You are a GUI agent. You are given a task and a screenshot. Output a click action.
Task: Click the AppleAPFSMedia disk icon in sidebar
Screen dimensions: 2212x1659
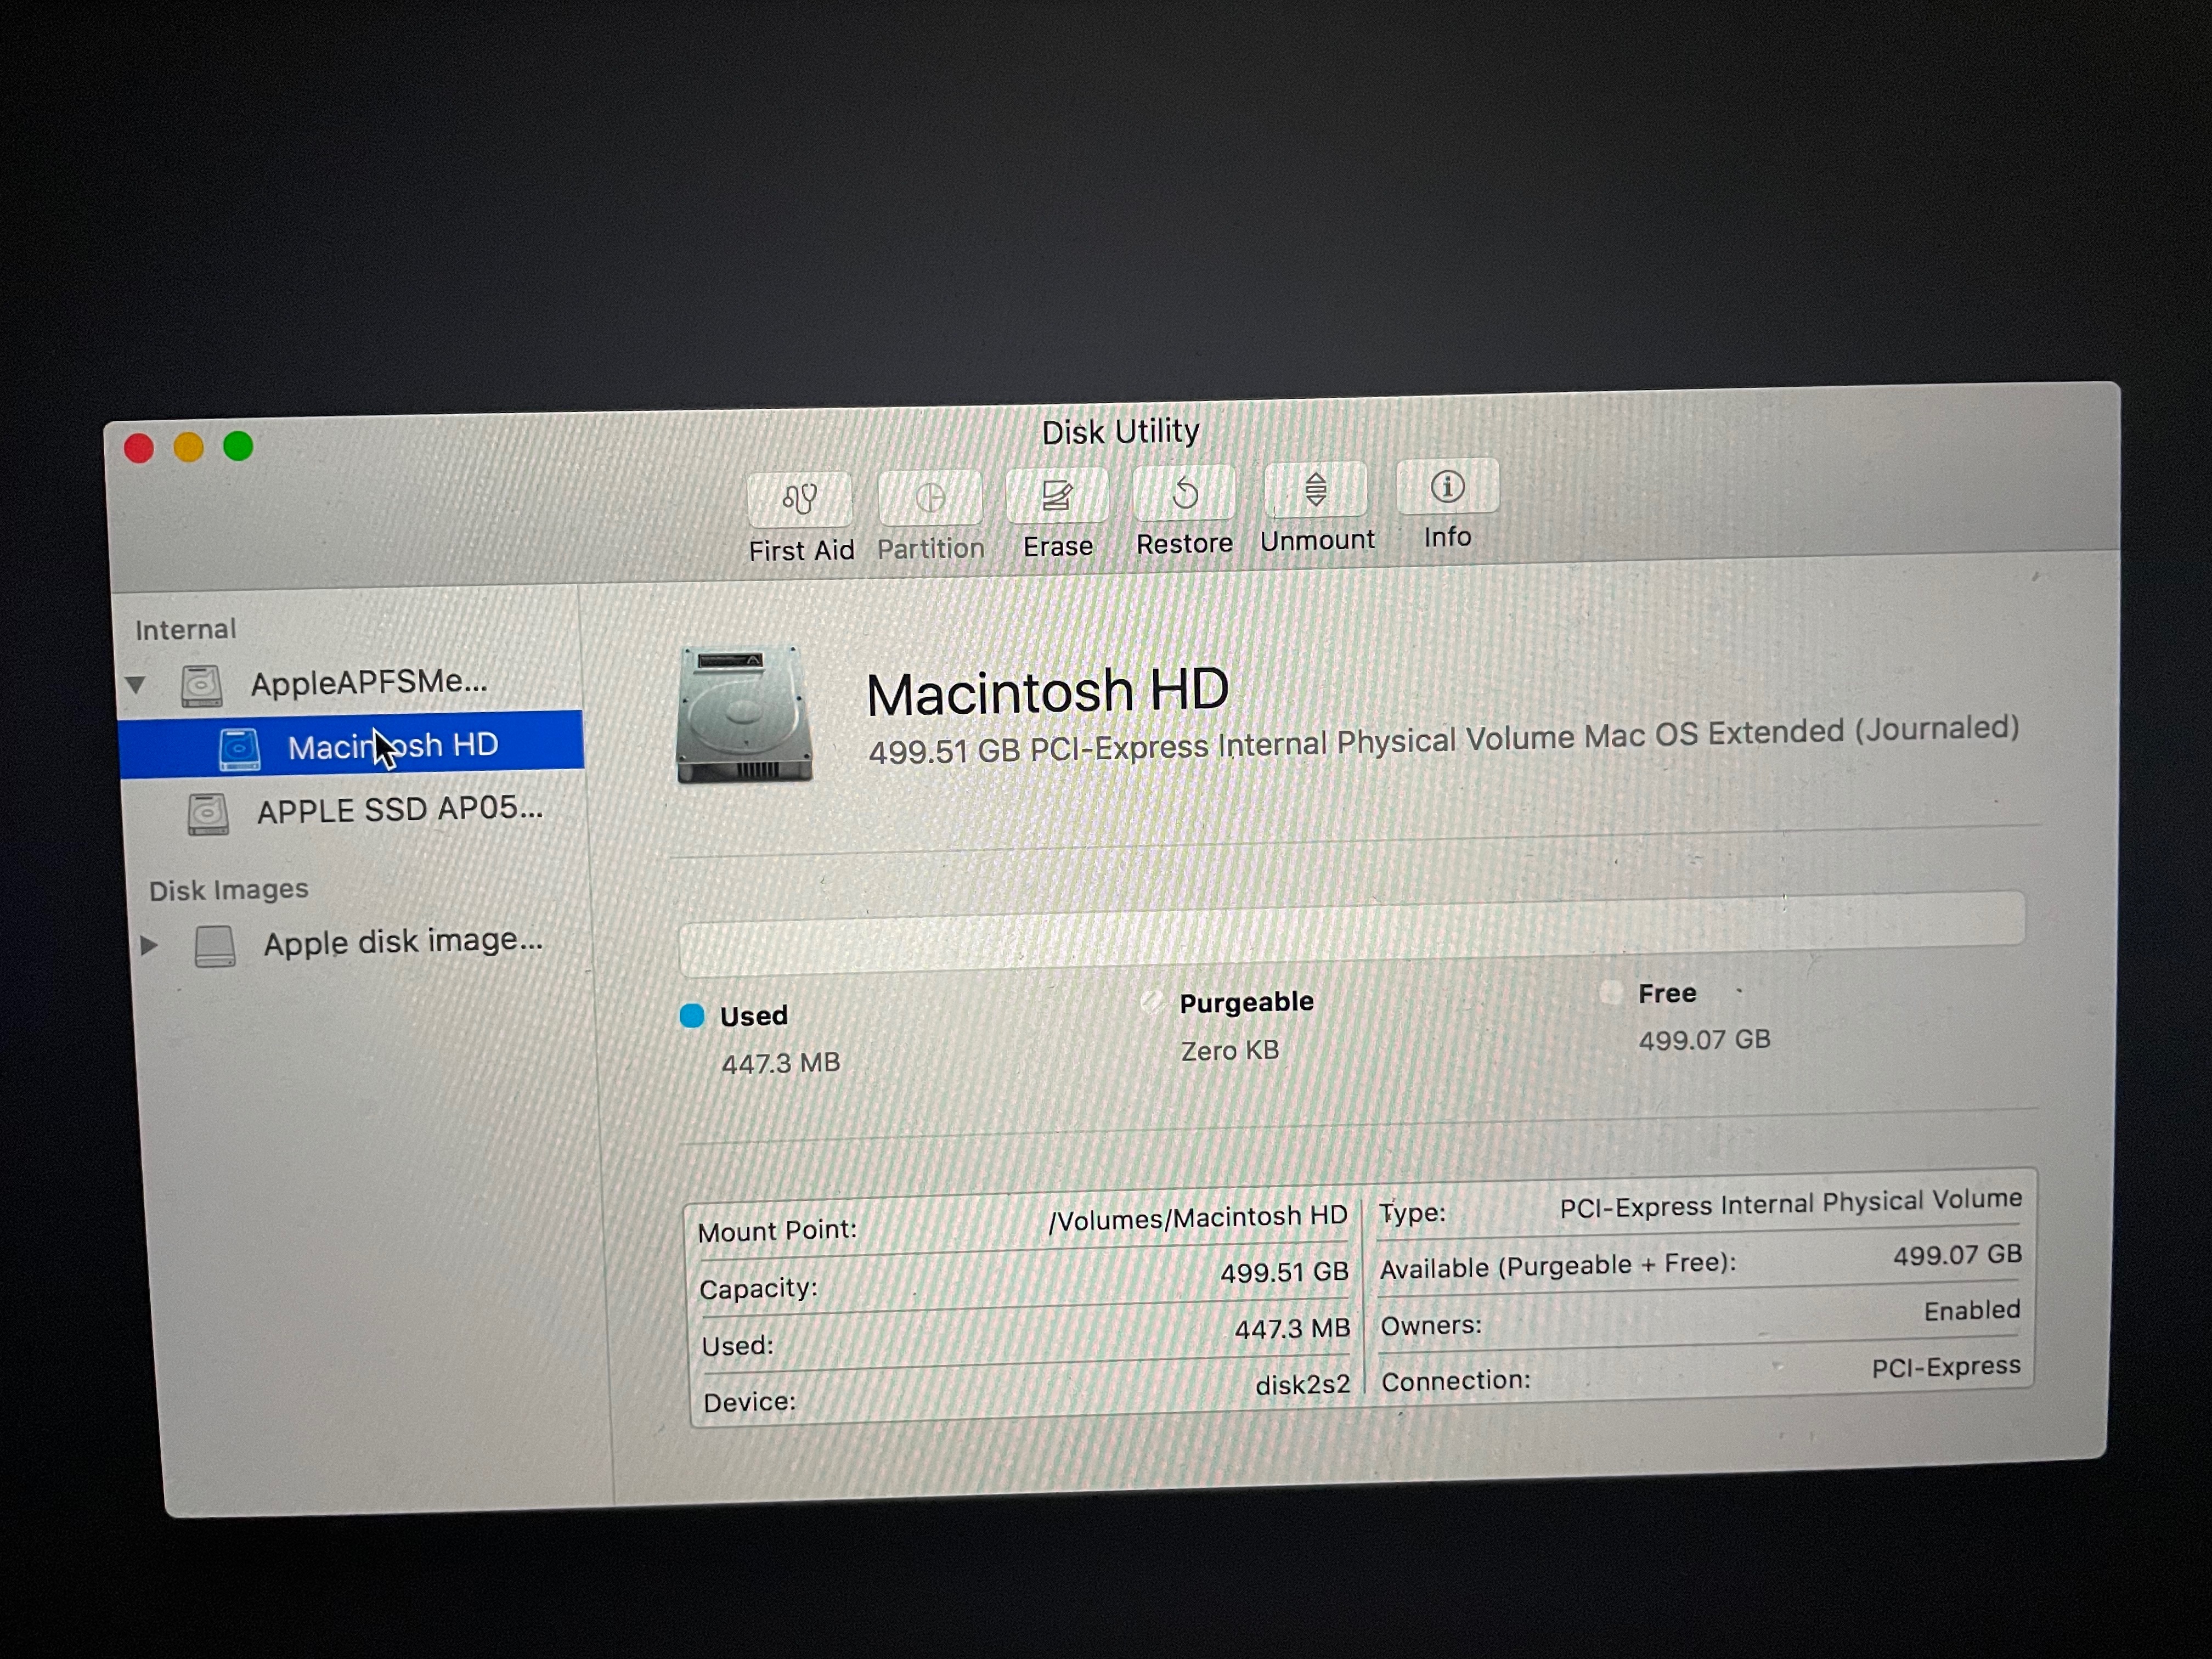(x=201, y=686)
